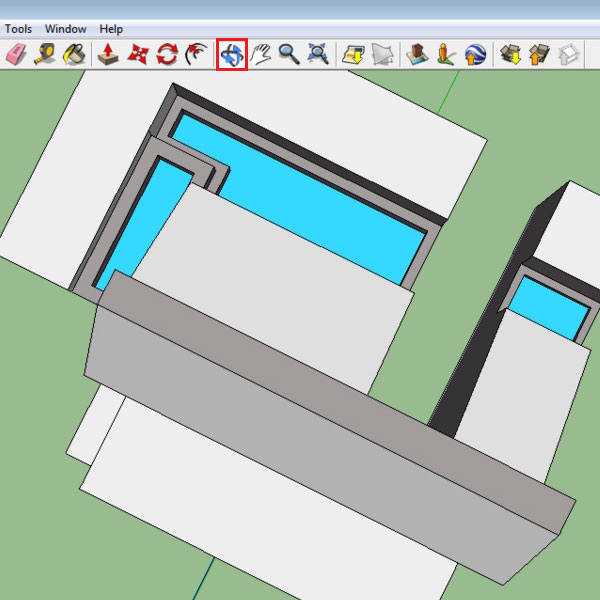Open the Help menu
This screenshot has width=600, height=600.
click(x=111, y=29)
